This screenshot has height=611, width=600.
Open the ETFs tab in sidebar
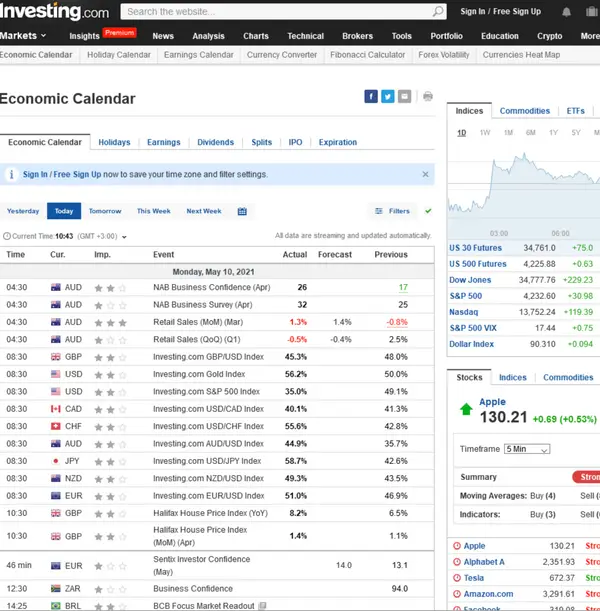pos(575,111)
